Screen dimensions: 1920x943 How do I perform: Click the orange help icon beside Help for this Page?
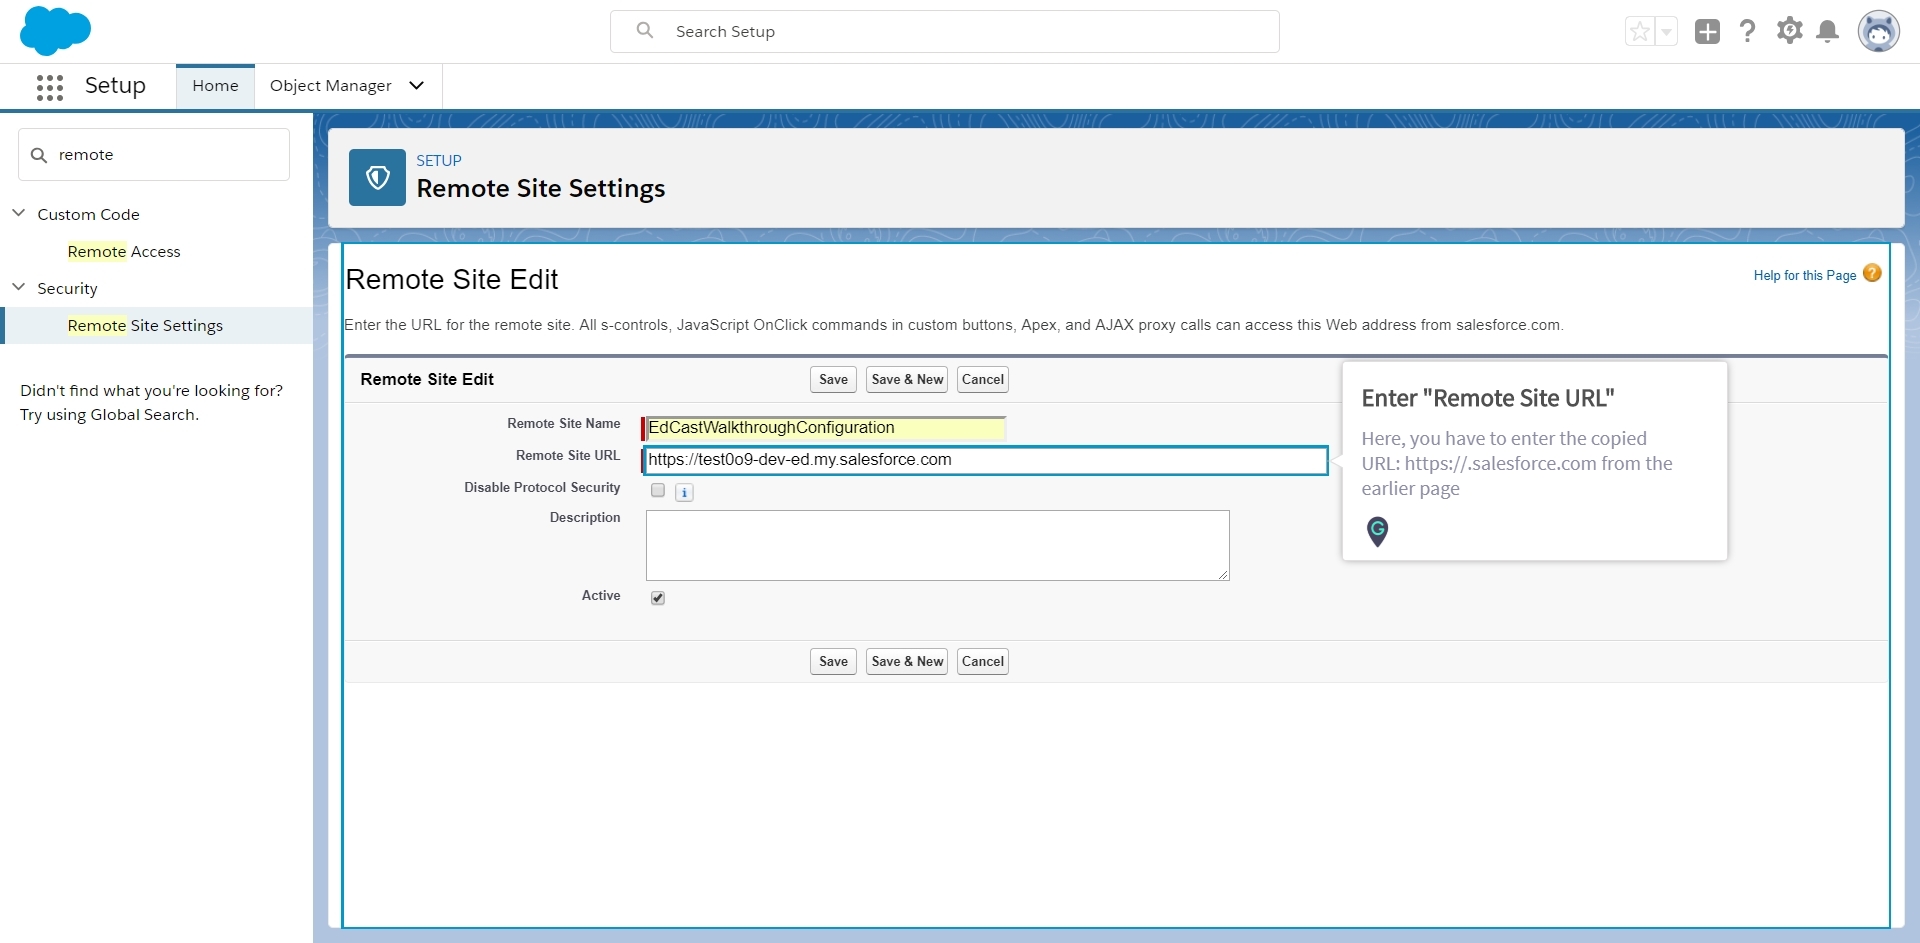[x=1872, y=273]
